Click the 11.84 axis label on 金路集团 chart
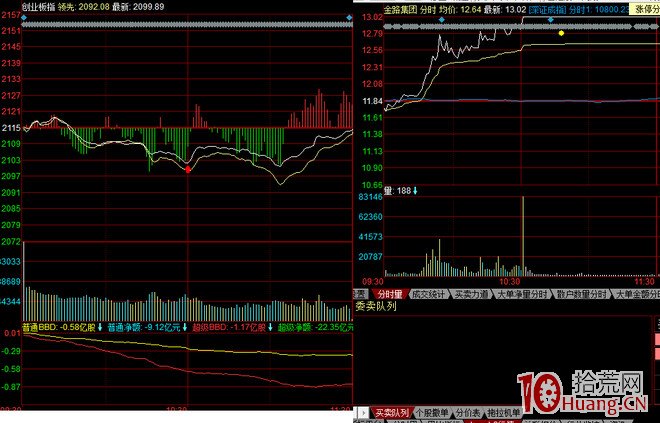This screenshot has width=660, height=423. click(x=372, y=101)
